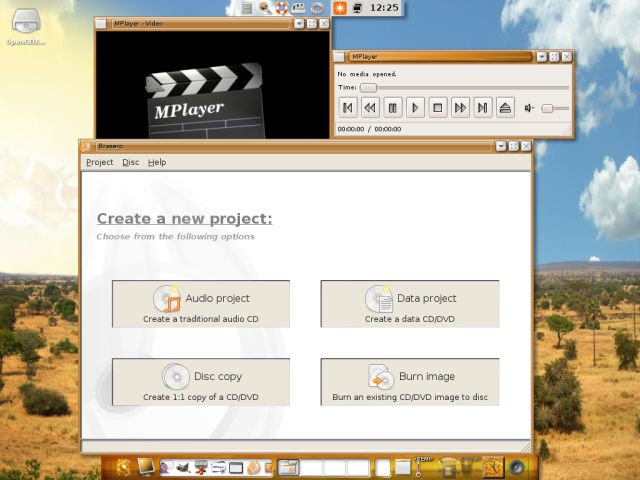This screenshot has height=480, width=640.
Task: Shade the MPlayer Video window with arrow button
Action: click(x=299, y=24)
